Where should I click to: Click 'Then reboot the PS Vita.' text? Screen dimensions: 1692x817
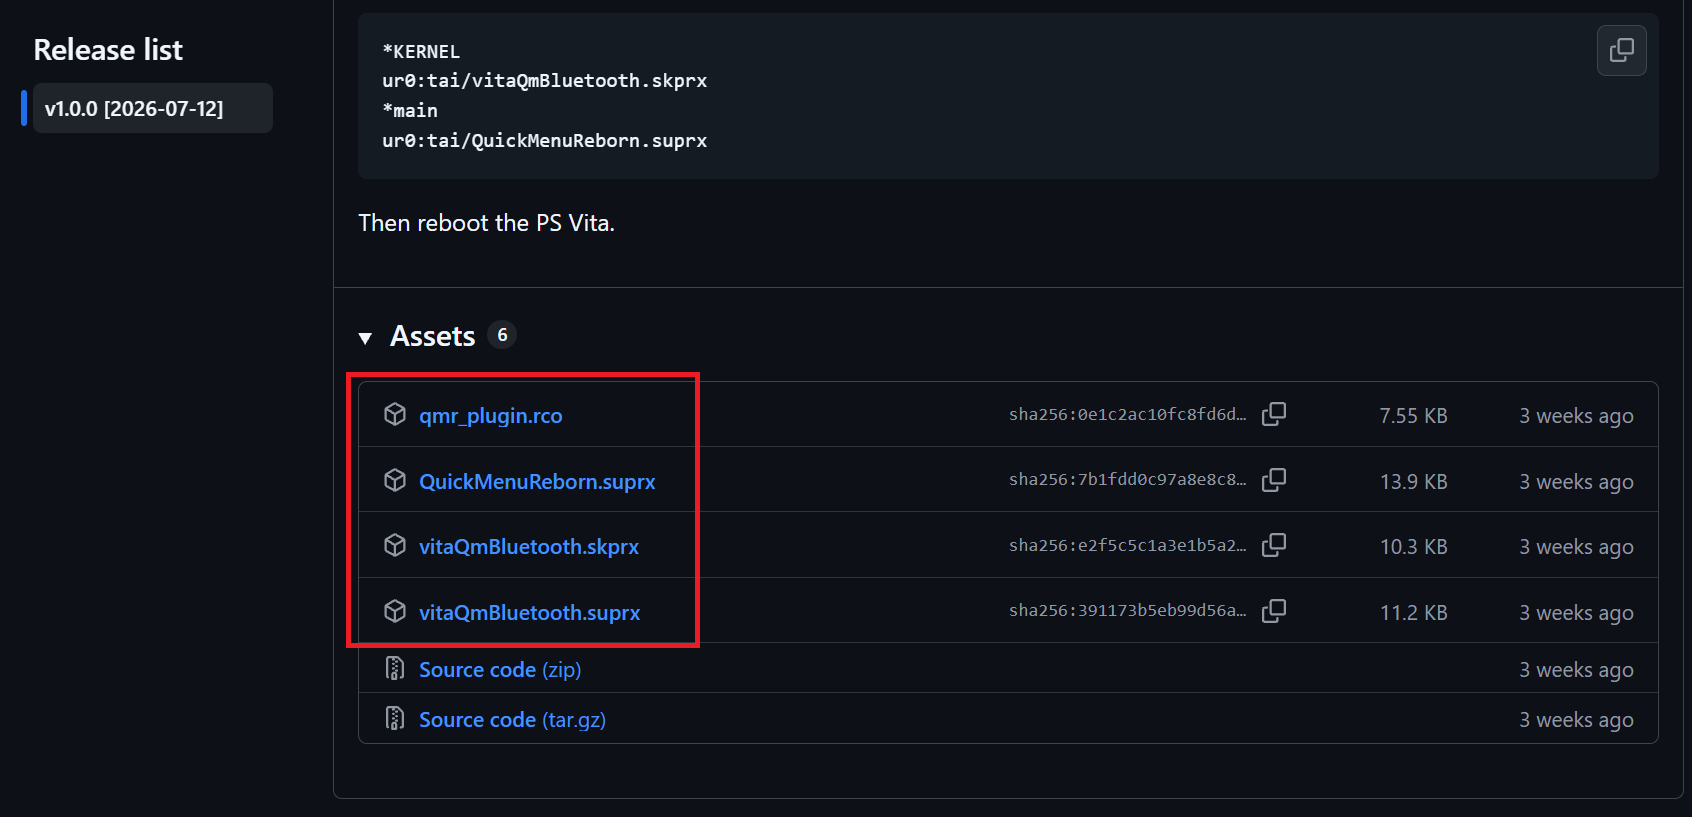pyautogui.click(x=487, y=223)
